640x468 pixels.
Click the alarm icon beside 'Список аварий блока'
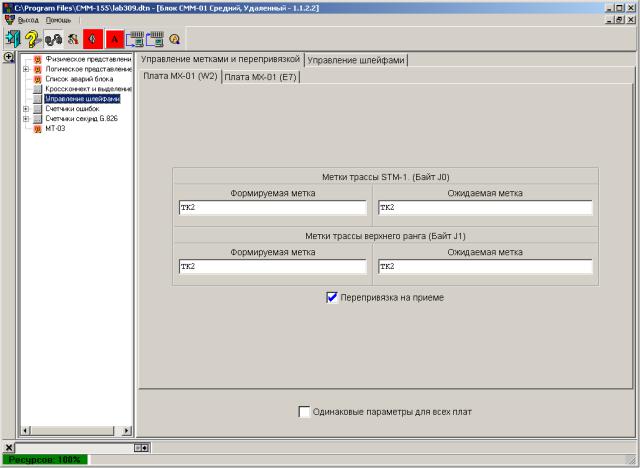coord(38,79)
